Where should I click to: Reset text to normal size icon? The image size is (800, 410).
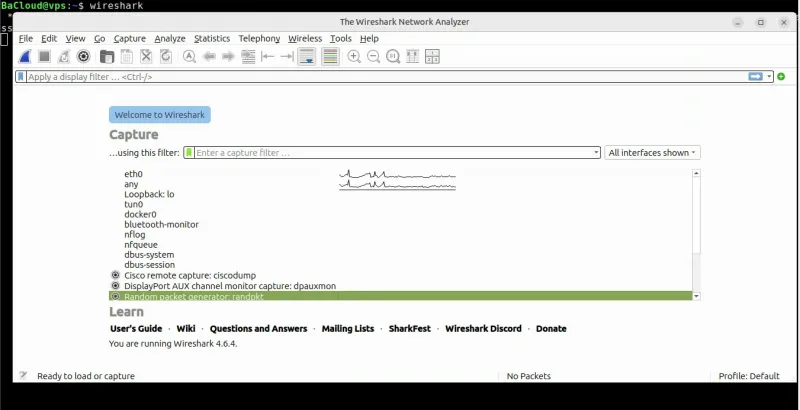tap(393, 57)
